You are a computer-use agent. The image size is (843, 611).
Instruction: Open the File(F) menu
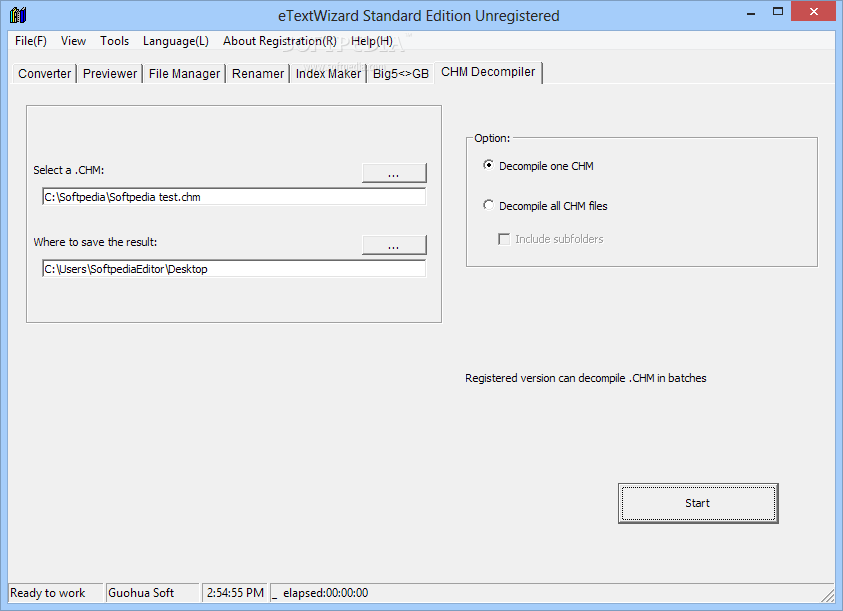coord(31,41)
